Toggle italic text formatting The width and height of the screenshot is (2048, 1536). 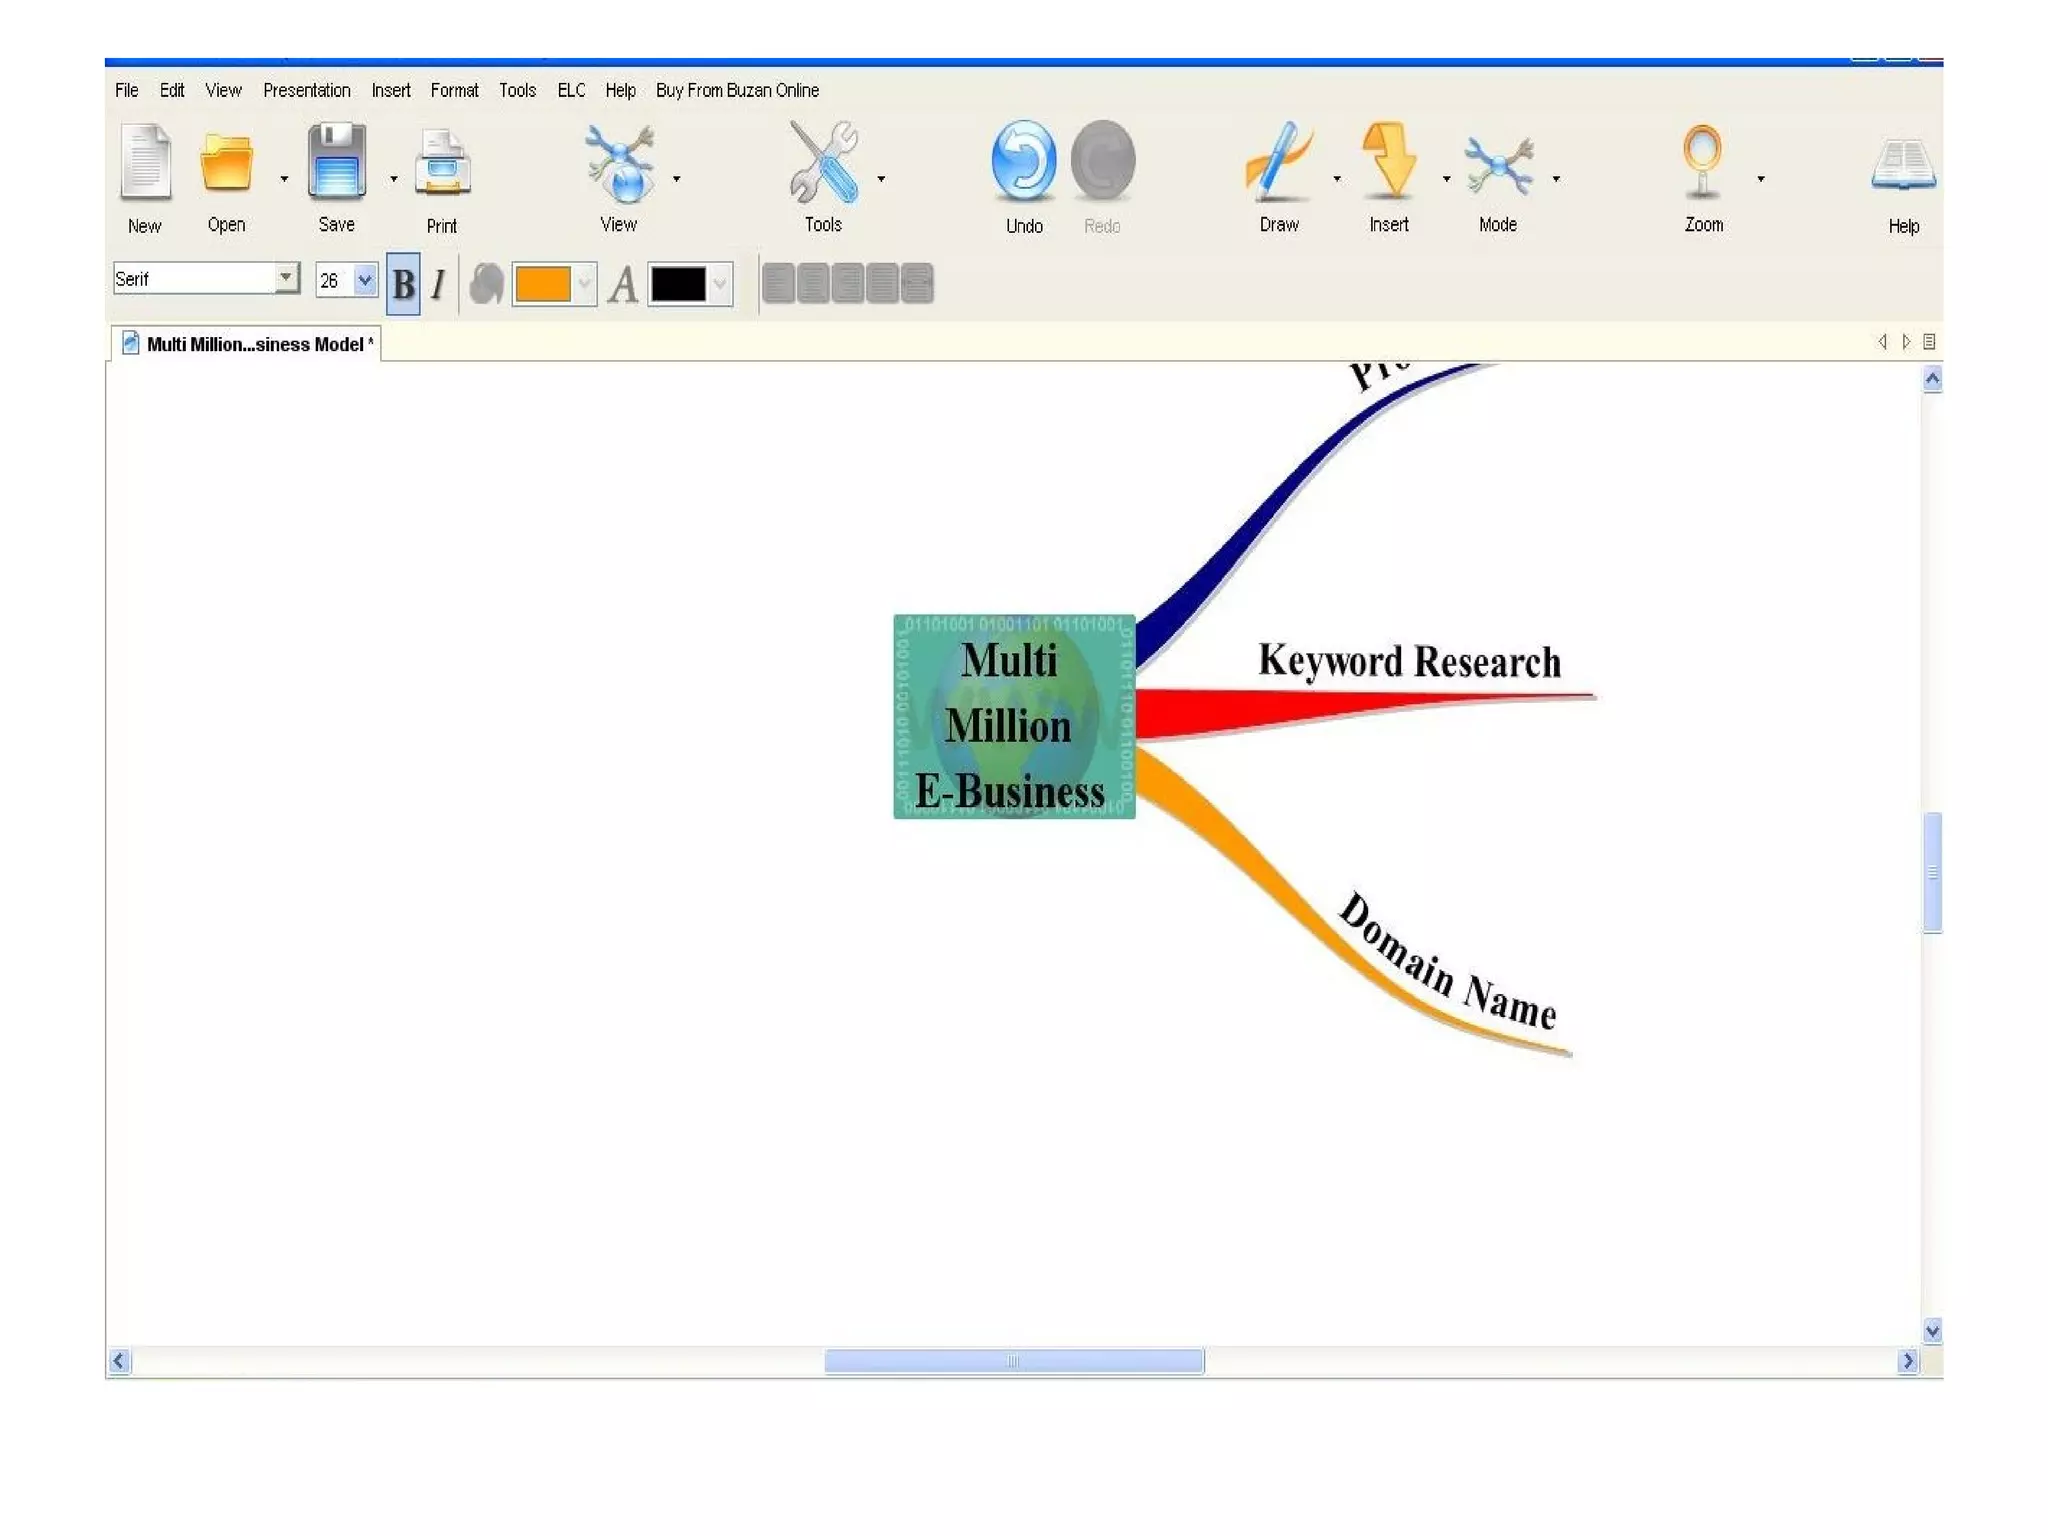point(438,285)
